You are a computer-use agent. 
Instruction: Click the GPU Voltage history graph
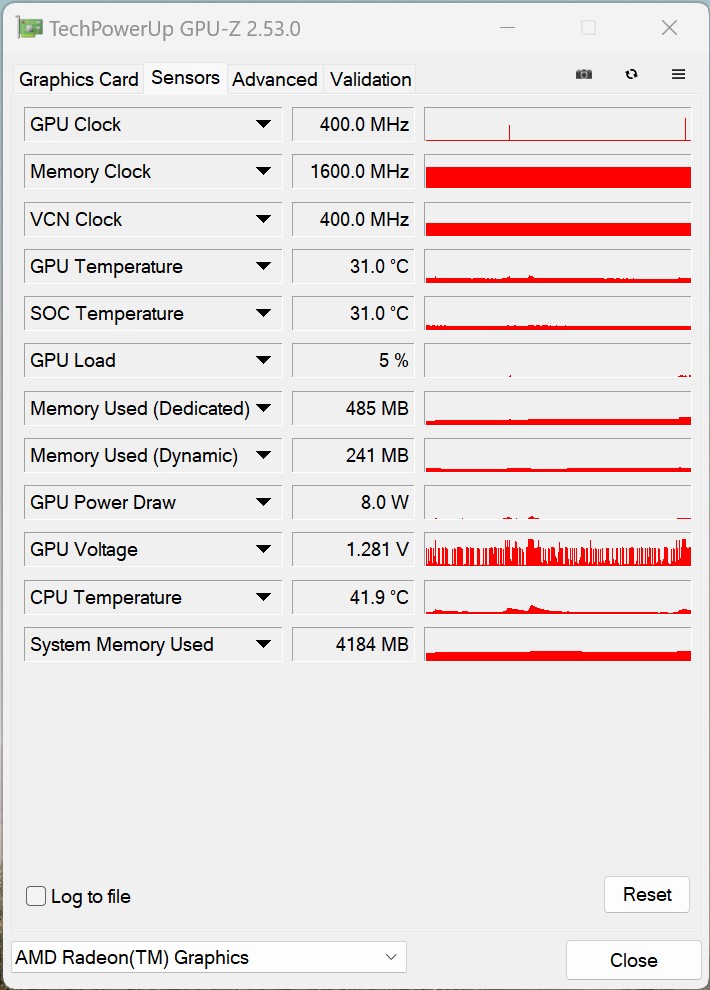click(557, 550)
